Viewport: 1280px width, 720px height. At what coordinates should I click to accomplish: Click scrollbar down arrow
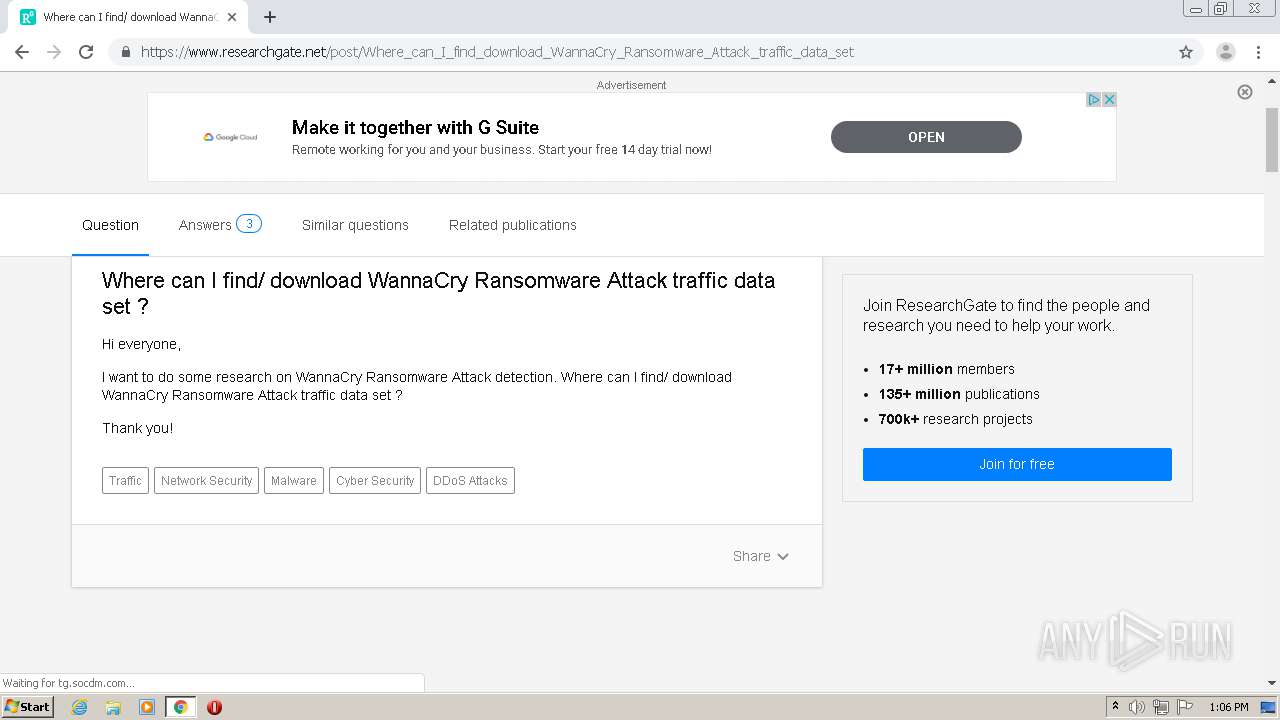(x=1272, y=683)
